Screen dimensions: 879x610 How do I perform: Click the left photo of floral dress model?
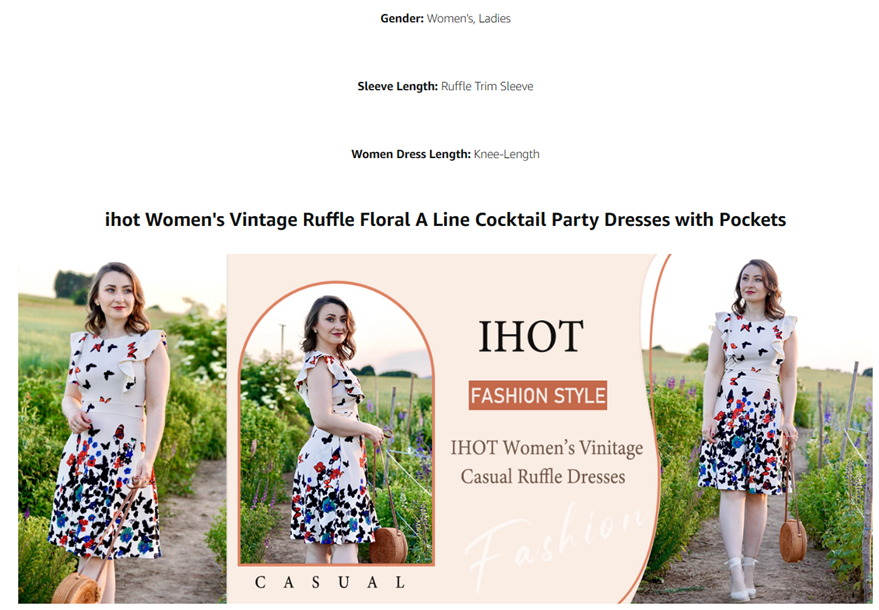click(122, 429)
